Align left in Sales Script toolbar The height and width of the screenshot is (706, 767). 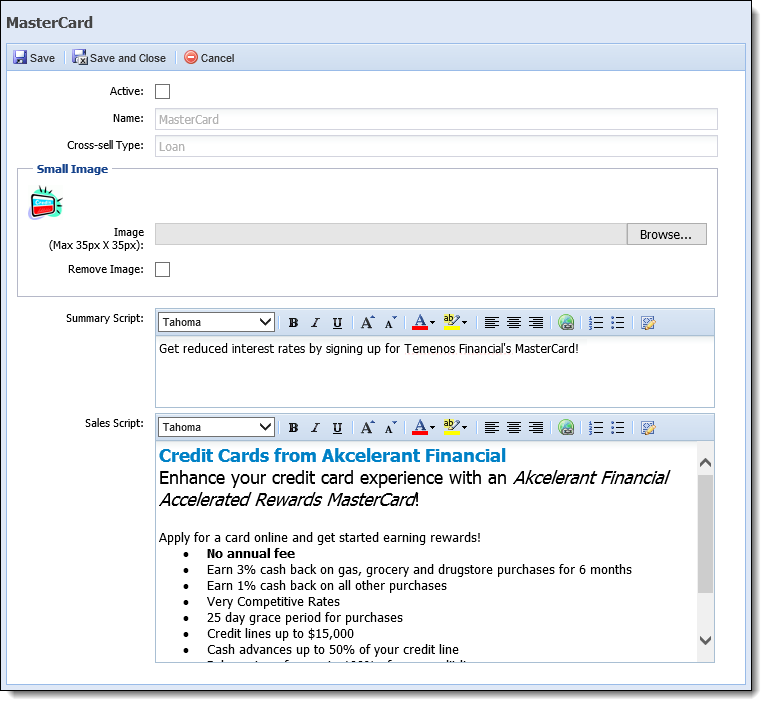(492, 428)
